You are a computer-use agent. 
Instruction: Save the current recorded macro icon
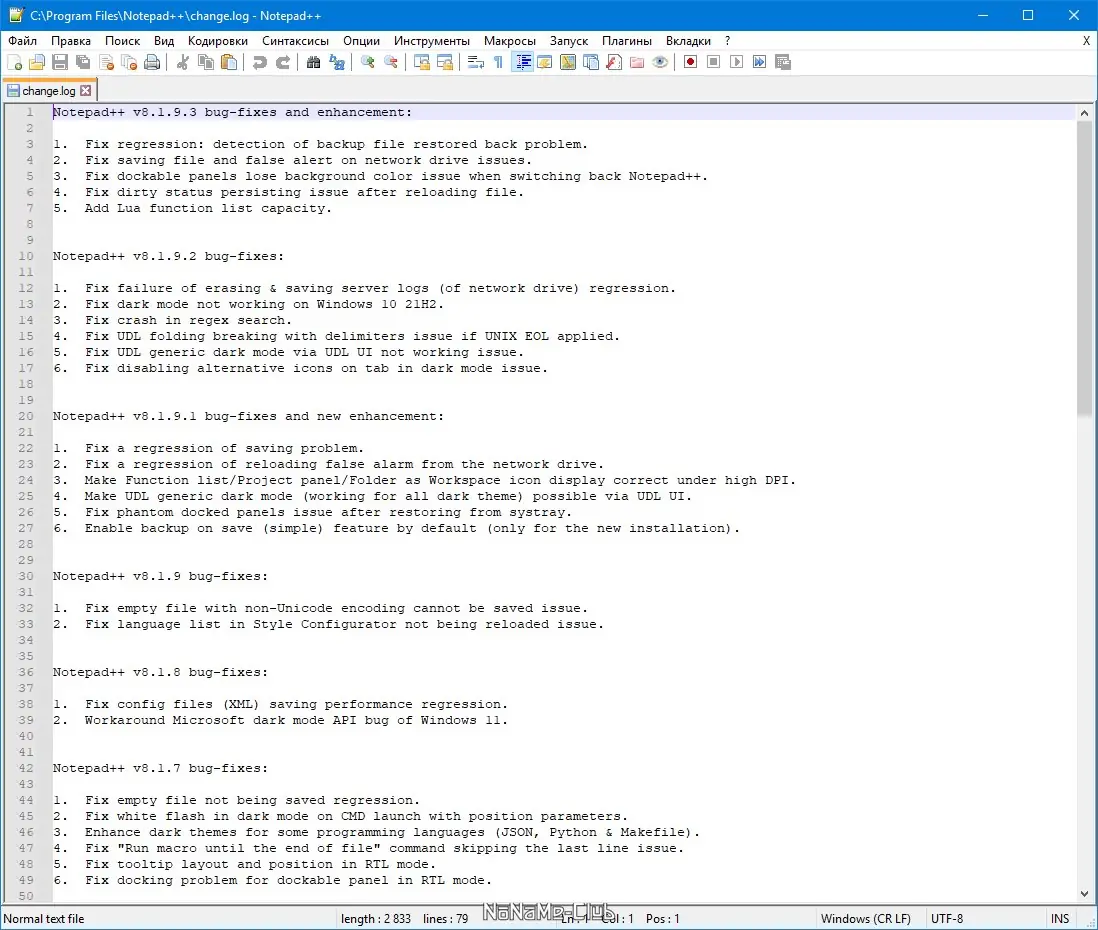click(783, 62)
